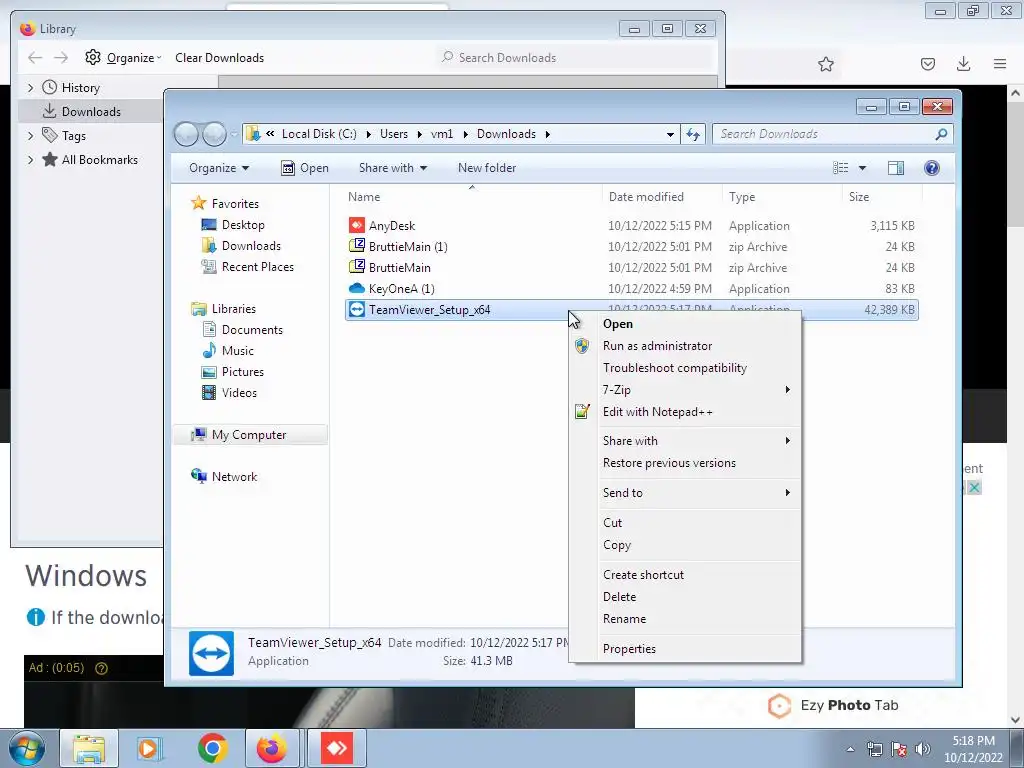Click the Local Disk (C:) breadcrumb
Image resolution: width=1024 pixels, height=768 pixels.
click(x=319, y=134)
